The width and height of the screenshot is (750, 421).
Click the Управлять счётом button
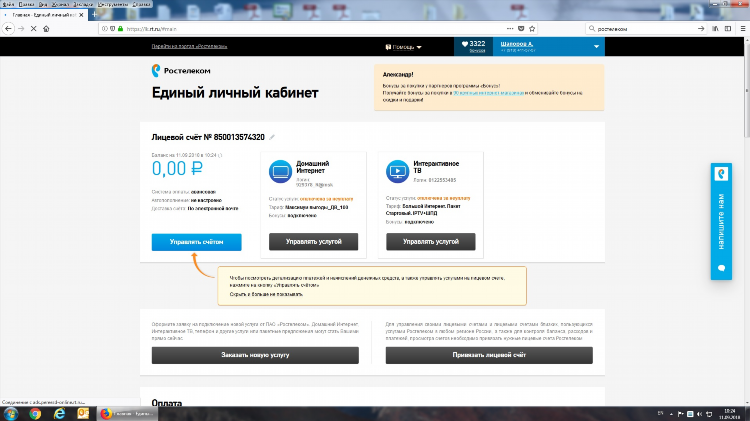[197, 242]
